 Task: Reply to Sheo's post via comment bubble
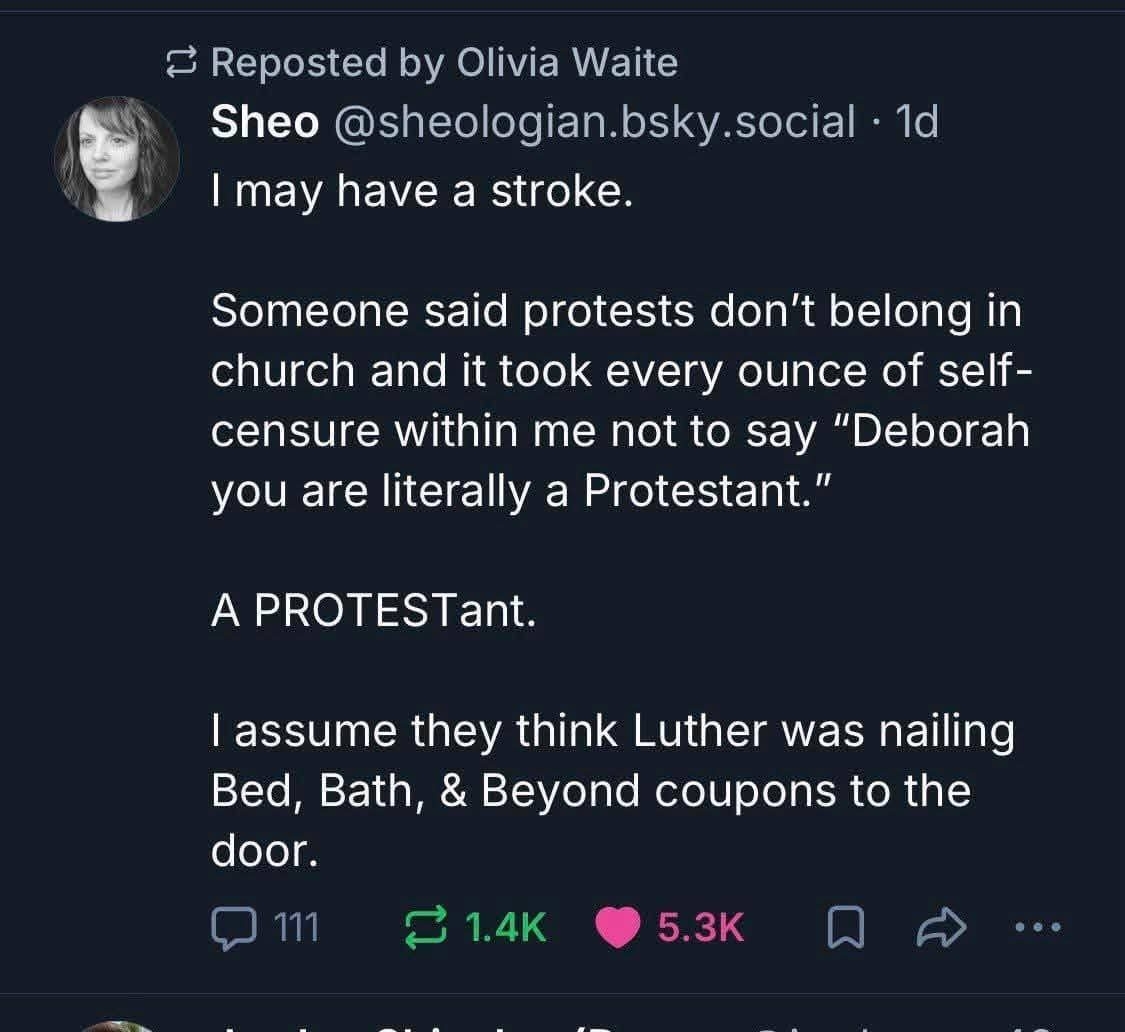point(233,930)
